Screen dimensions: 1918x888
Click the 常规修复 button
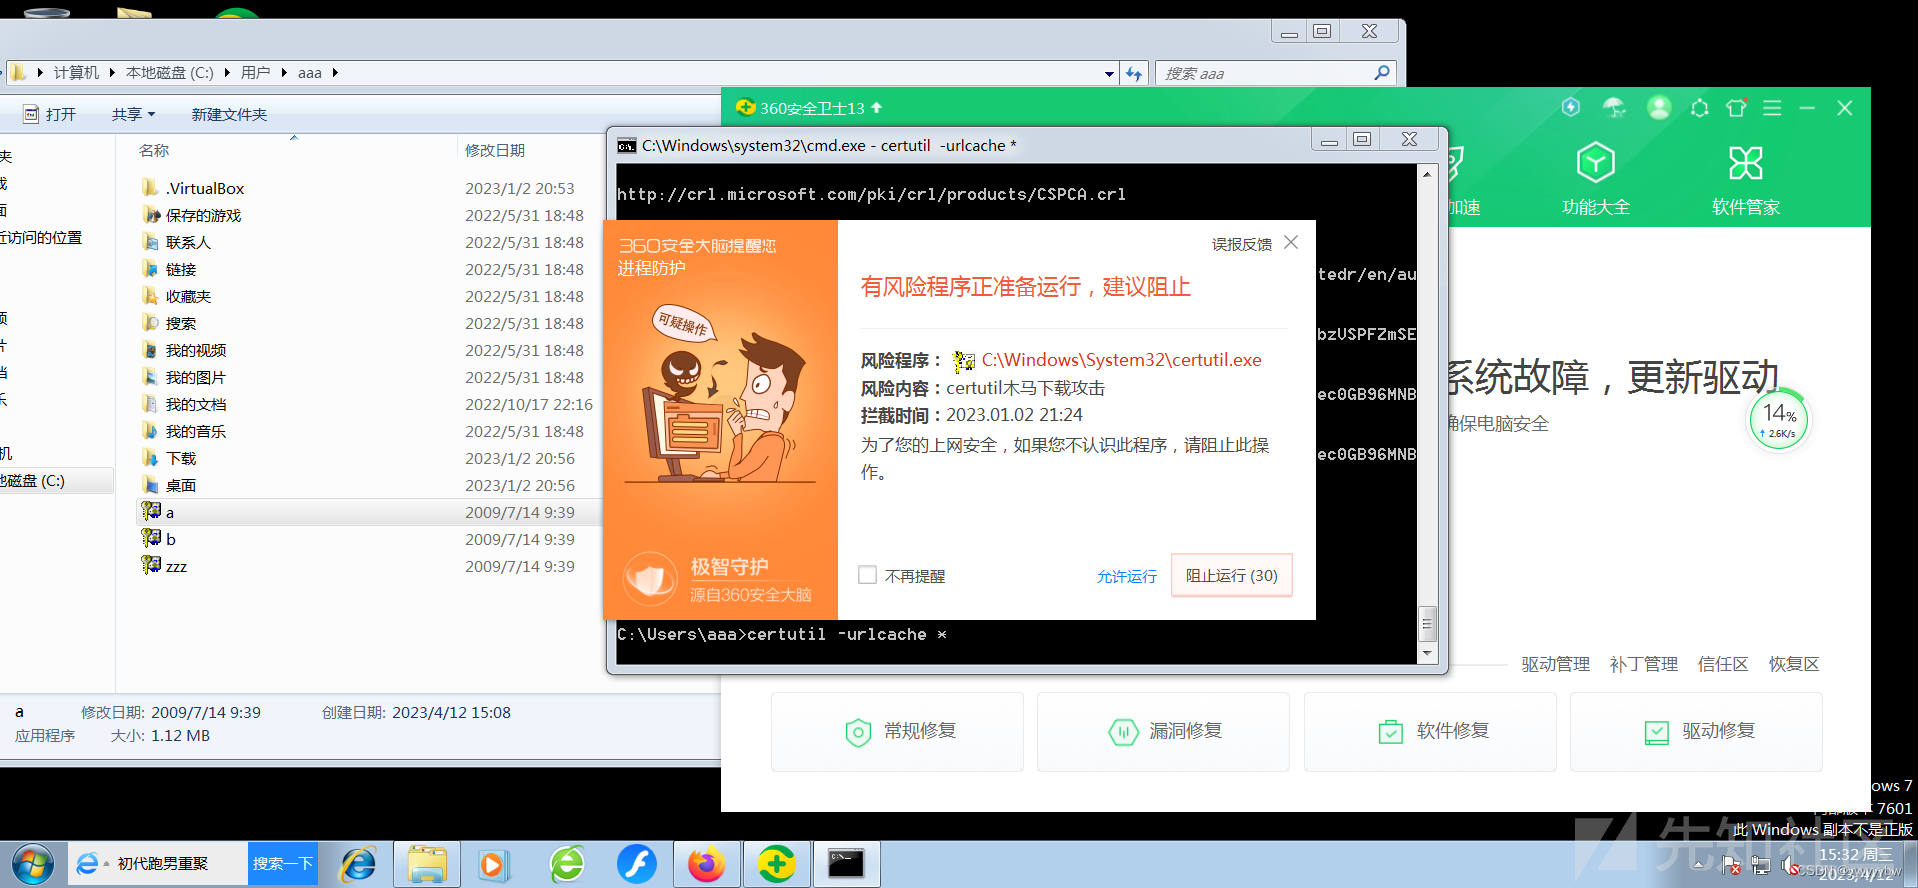[x=897, y=731]
